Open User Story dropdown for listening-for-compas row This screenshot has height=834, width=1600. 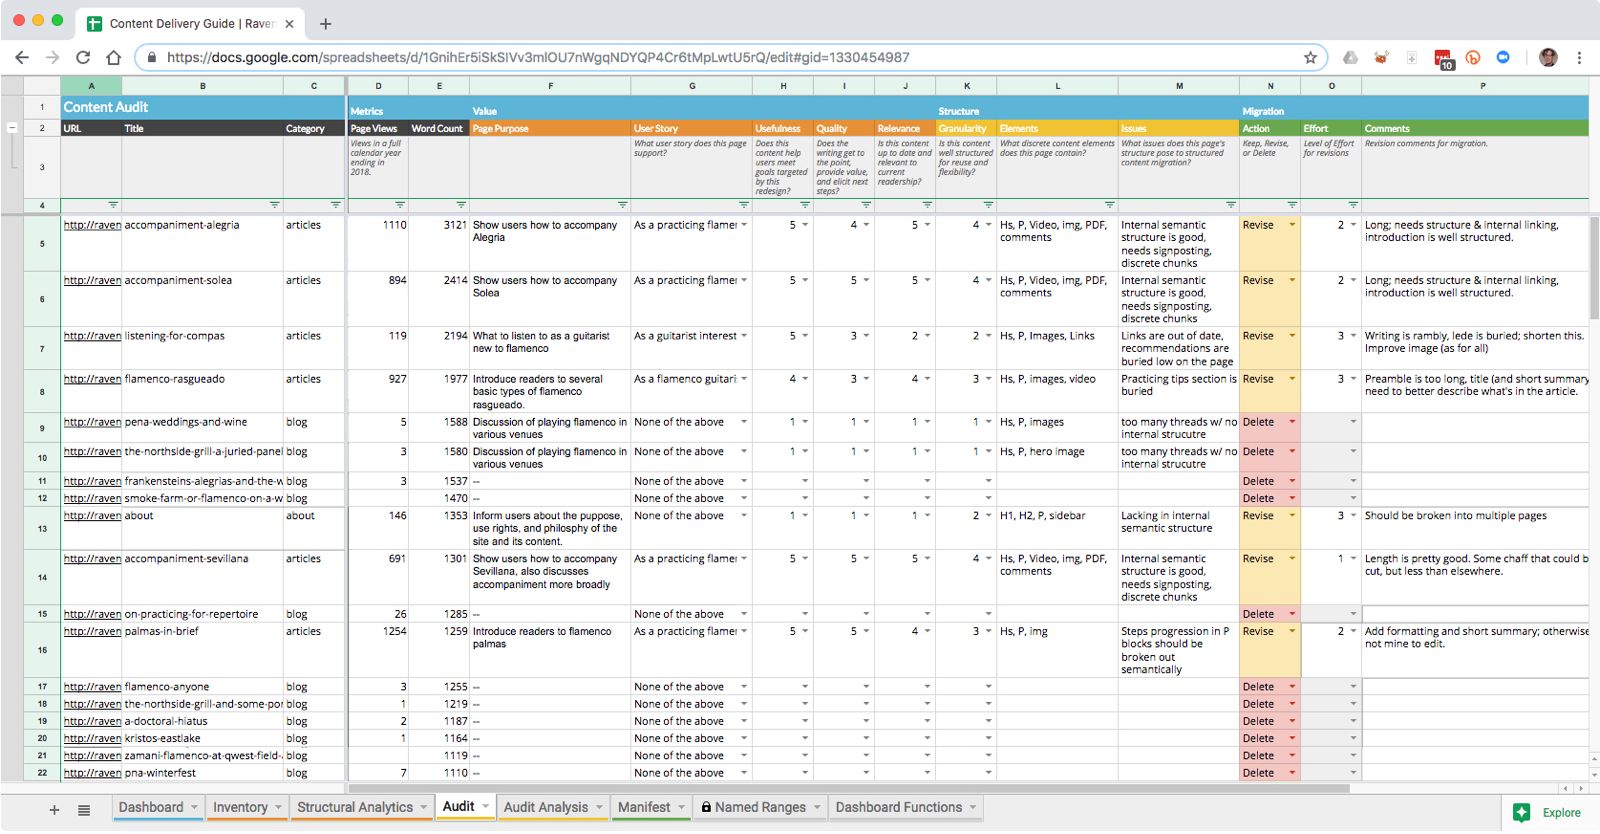tap(744, 336)
